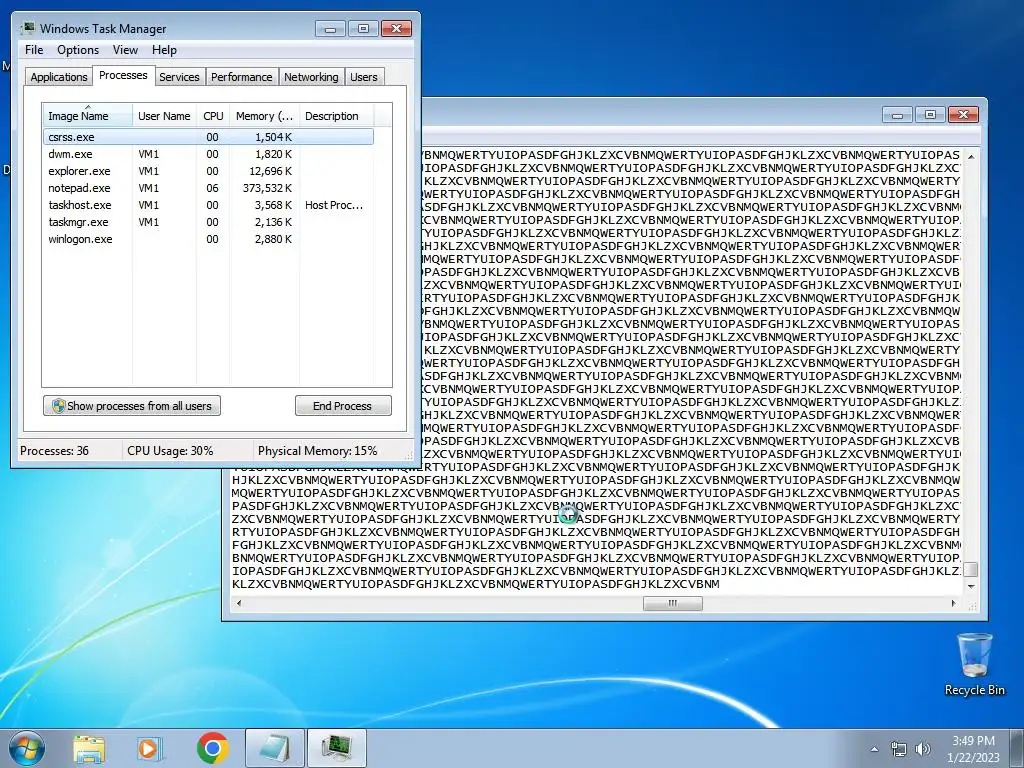Click Notepad horizontal scrollbar left arrow
Screen dimensions: 1024x768
tap(239, 603)
